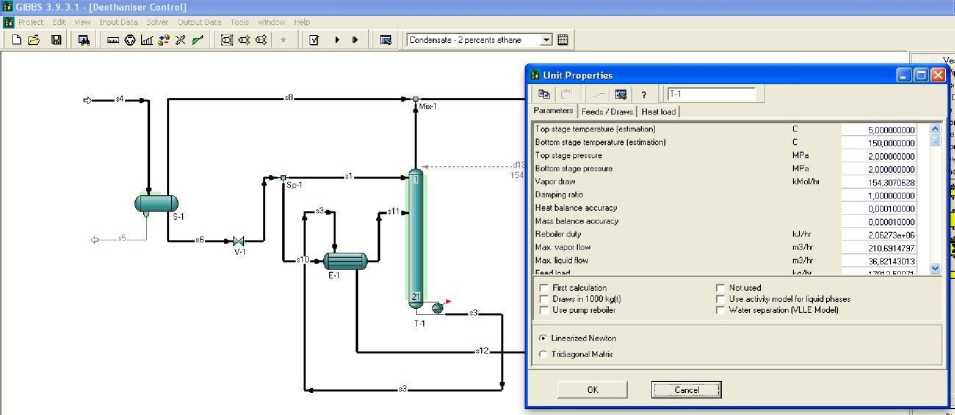955x415 pixels.
Task: Click the parameters list scroll-up arrow
Action: [936, 129]
